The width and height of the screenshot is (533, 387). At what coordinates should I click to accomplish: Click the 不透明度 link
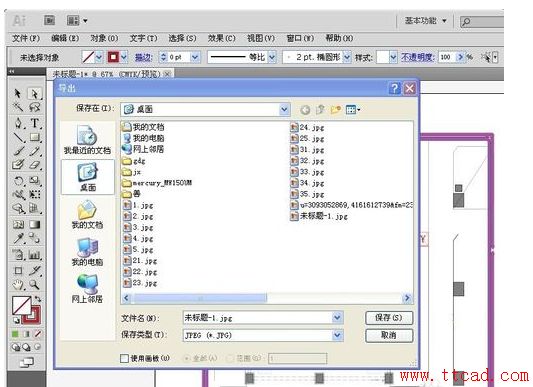tap(417, 57)
